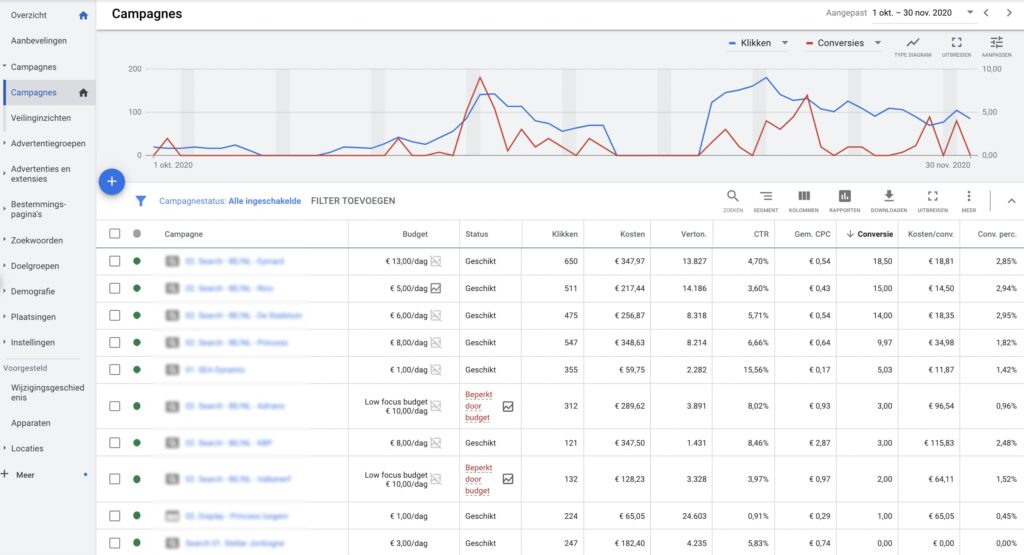This screenshot has height=555, width=1024.
Task: Click FILTER TOEVOEGEN
Action: (x=353, y=201)
